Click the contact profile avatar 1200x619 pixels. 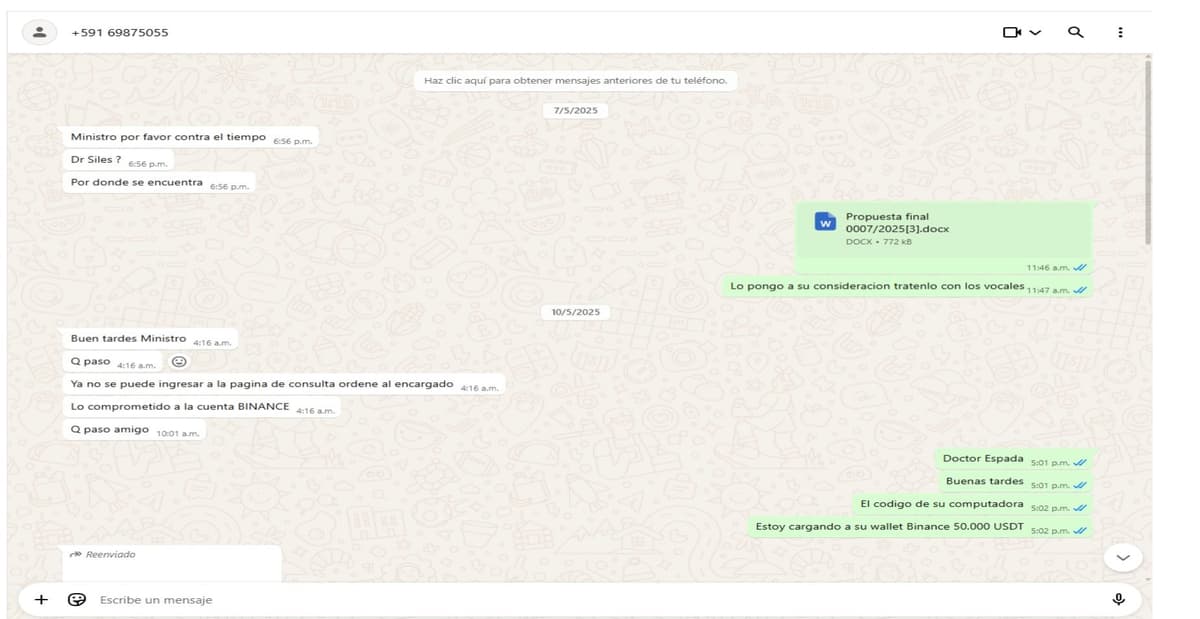(x=39, y=31)
